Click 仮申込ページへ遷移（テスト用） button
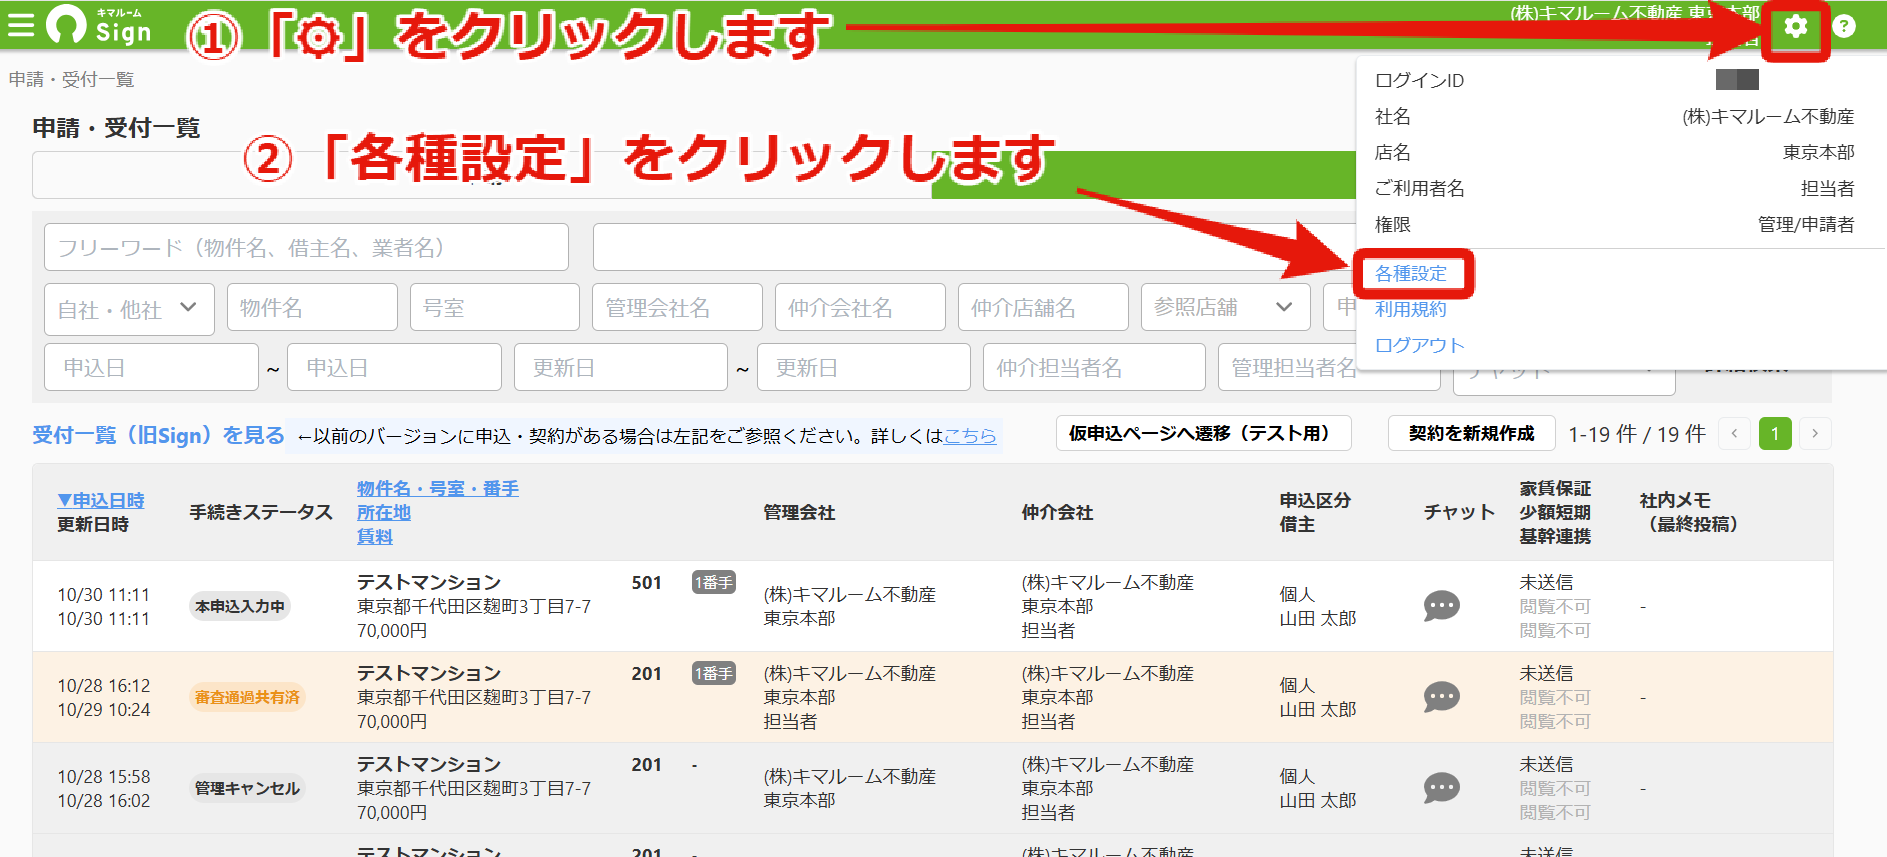The width and height of the screenshot is (1887, 857). click(1204, 433)
